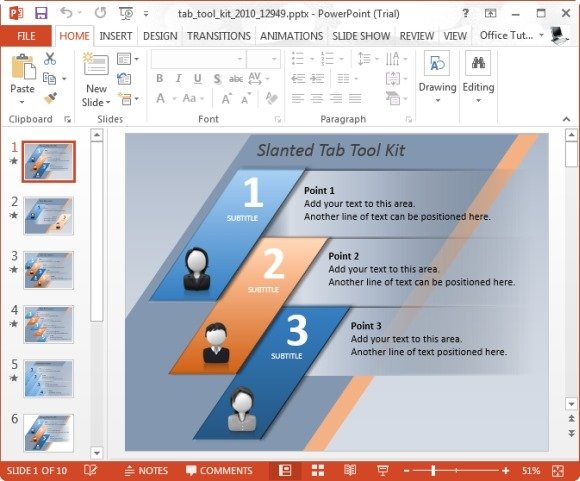
Task: Select the Cut scissors icon
Action: (50, 58)
